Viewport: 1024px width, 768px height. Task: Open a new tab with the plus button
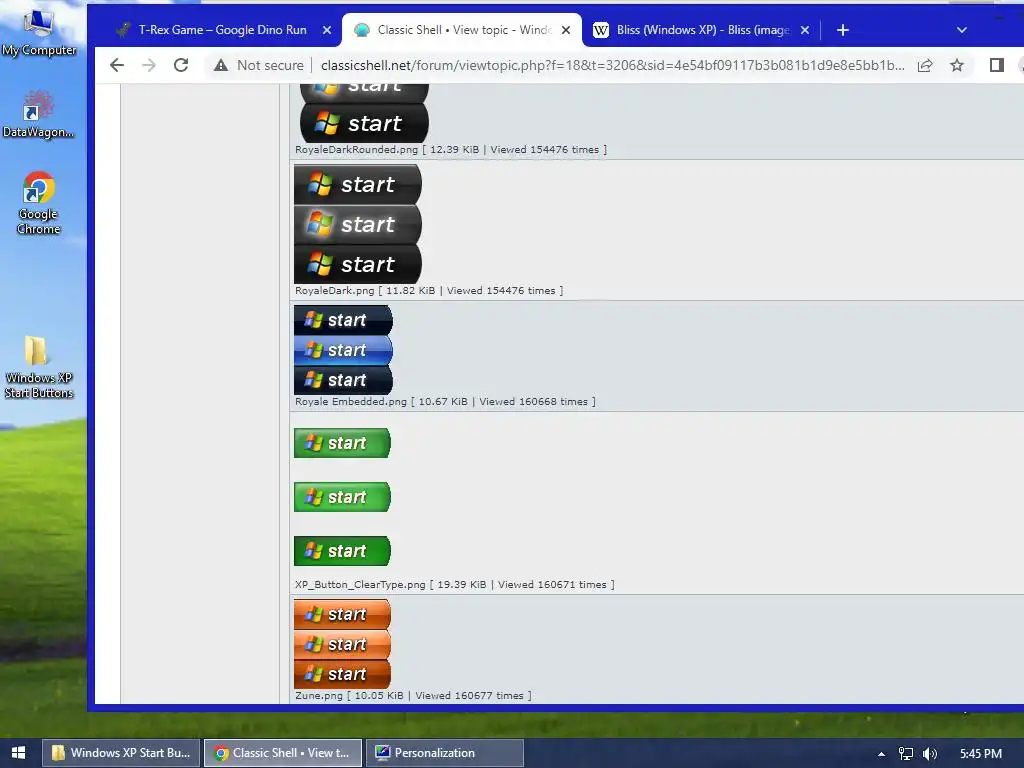(x=842, y=30)
